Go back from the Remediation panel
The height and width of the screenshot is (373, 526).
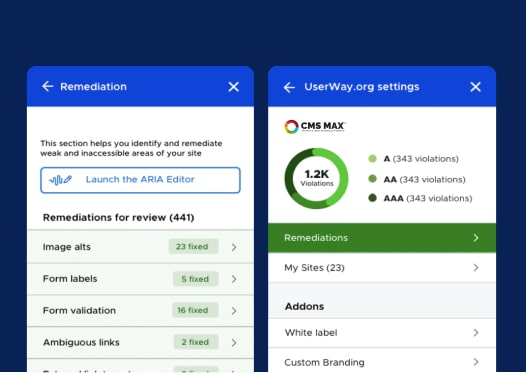[48, 87]
